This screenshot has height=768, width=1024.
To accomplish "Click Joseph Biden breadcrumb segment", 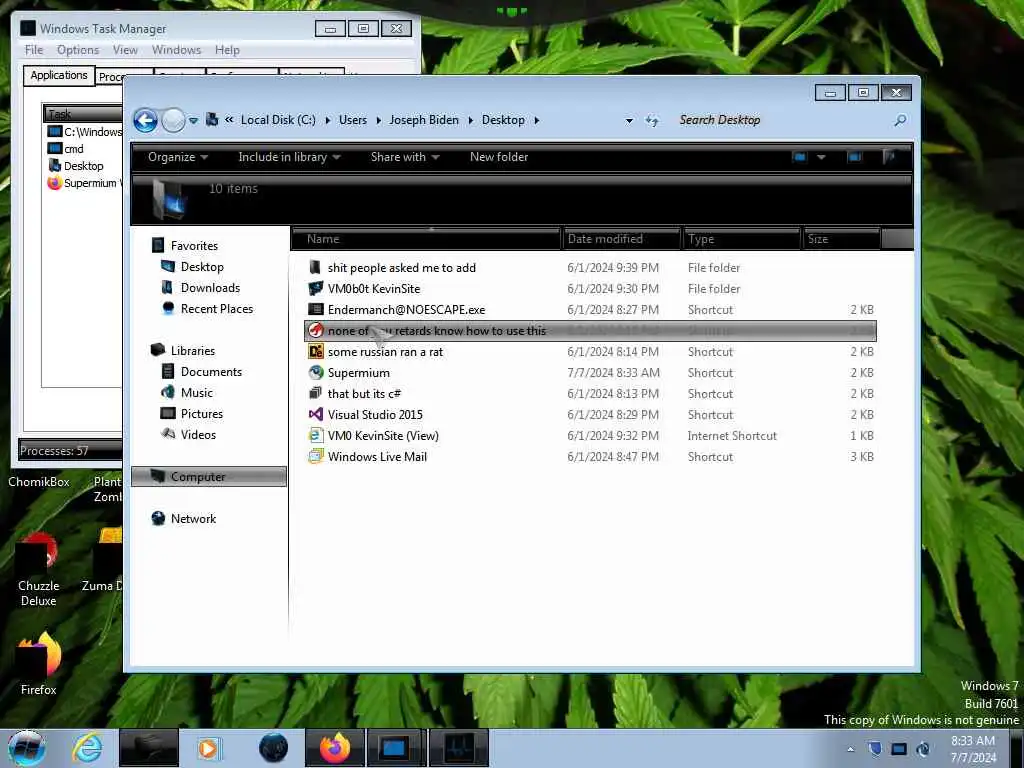I will [424, 120].
